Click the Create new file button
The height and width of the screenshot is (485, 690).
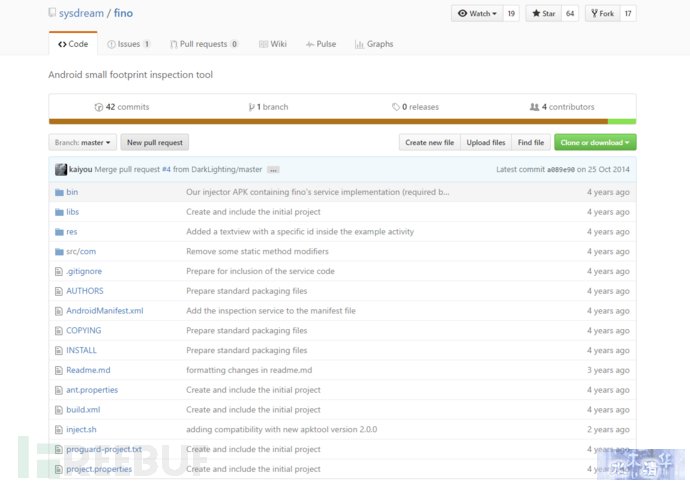429,143
